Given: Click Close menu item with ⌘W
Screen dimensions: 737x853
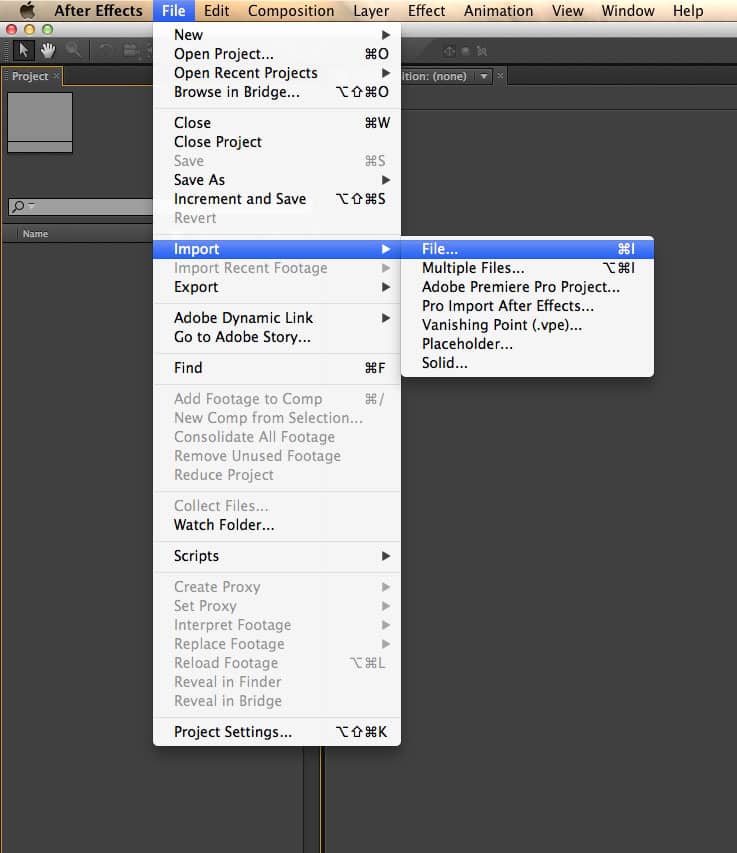Looking at the screenshot, I should (277, 123).
